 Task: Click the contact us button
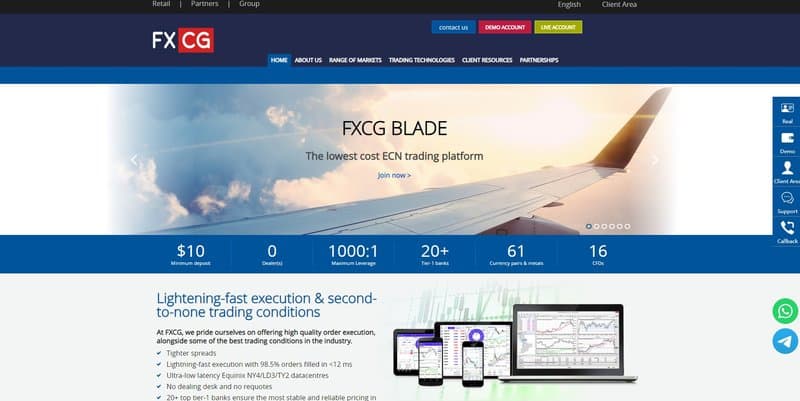(x=453, y=27)
